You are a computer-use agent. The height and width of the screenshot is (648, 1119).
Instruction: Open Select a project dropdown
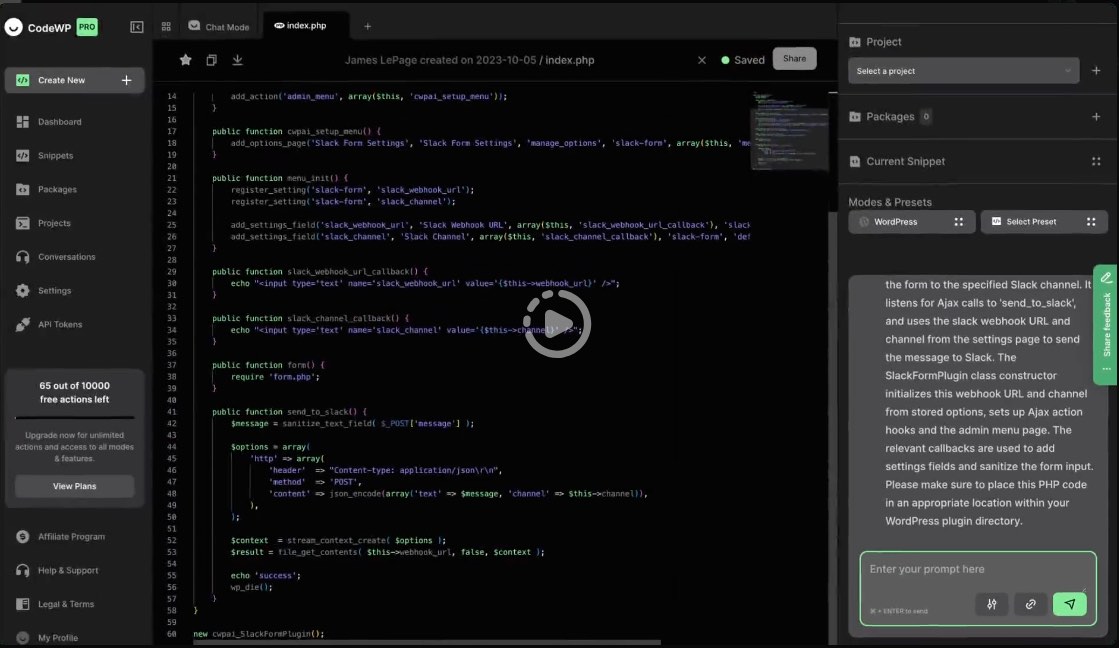pyautogui.click(x=963, y=71)
